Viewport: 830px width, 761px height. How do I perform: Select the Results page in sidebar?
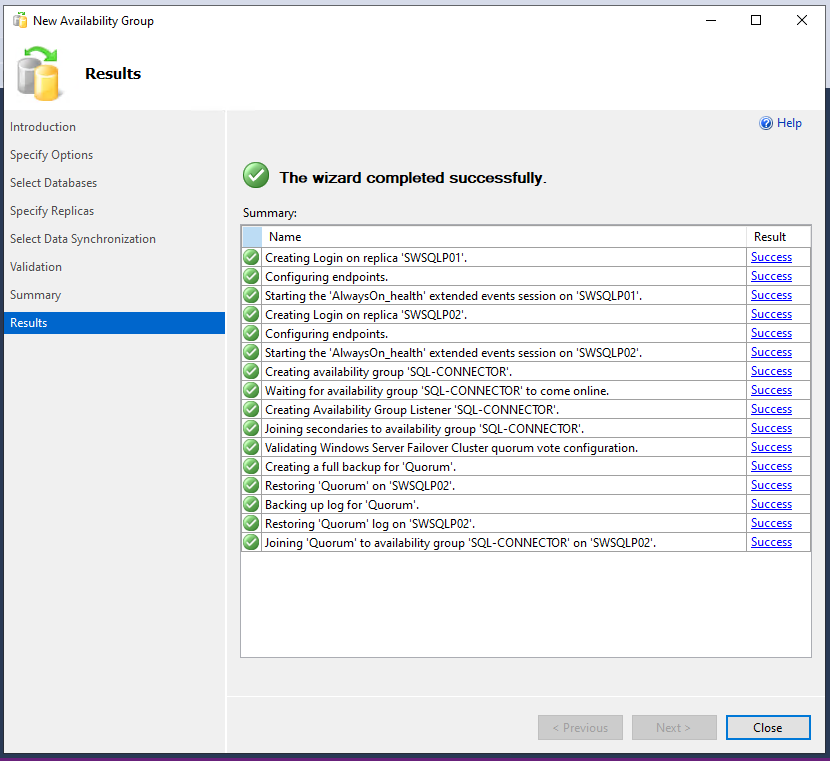(x=114, y=323)
